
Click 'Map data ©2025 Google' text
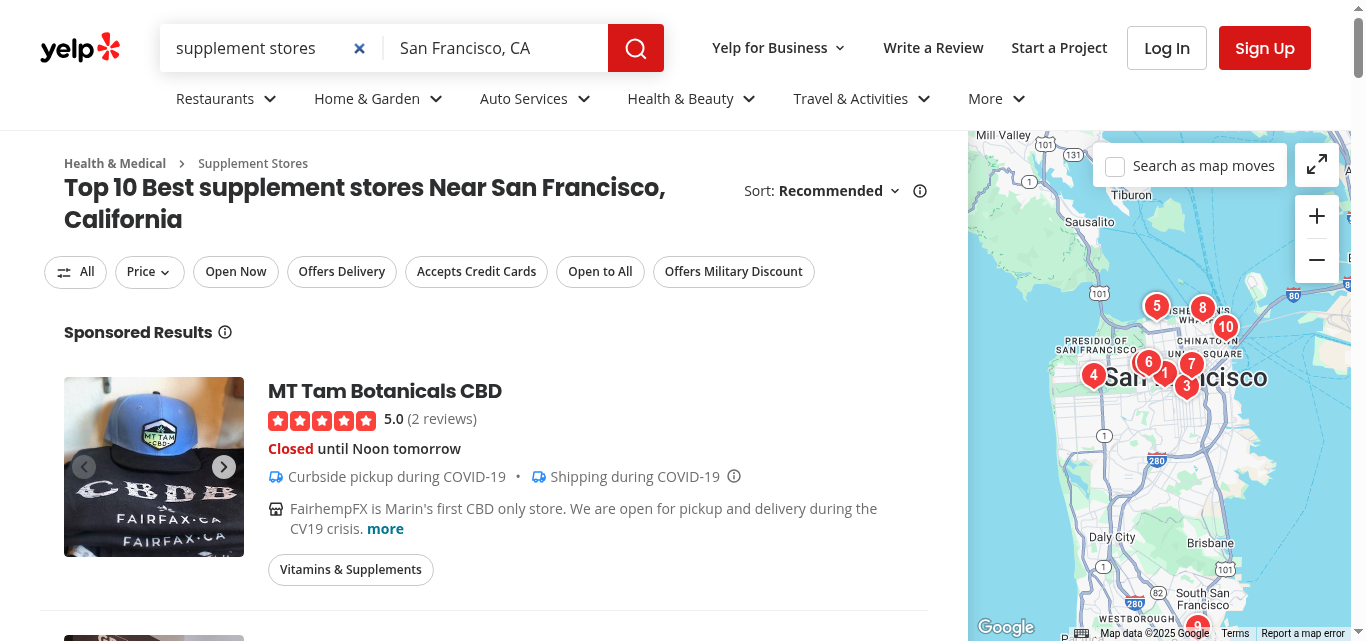pyautogui.click(x=1155, y=633)
